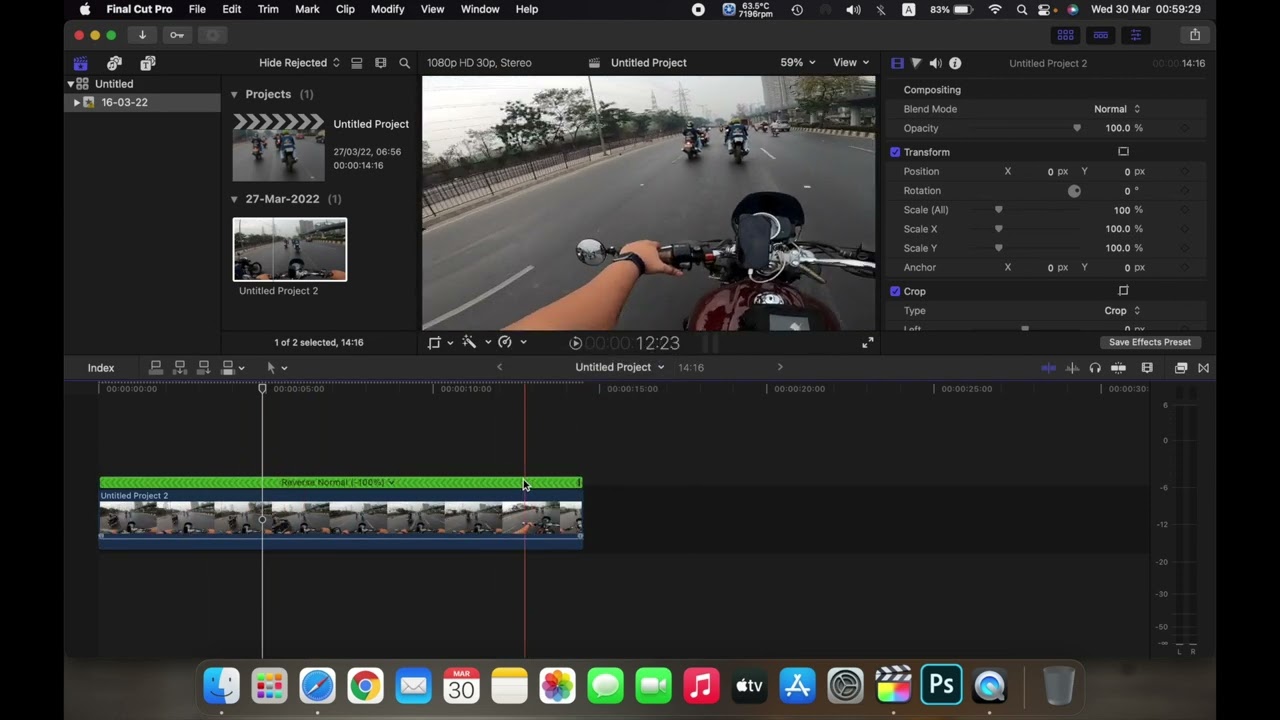The image size is (1280, 720).
Task: Open the Info inspector tab
Action: 955,63
